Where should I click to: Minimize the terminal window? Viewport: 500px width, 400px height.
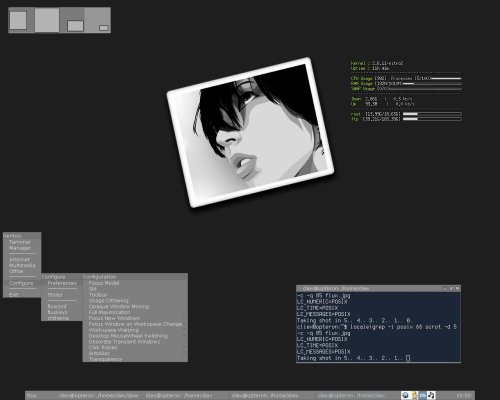point(445,288)
